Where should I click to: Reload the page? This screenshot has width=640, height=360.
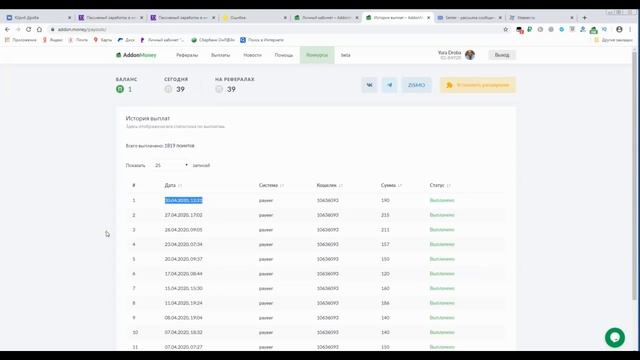tap(29, 29)
